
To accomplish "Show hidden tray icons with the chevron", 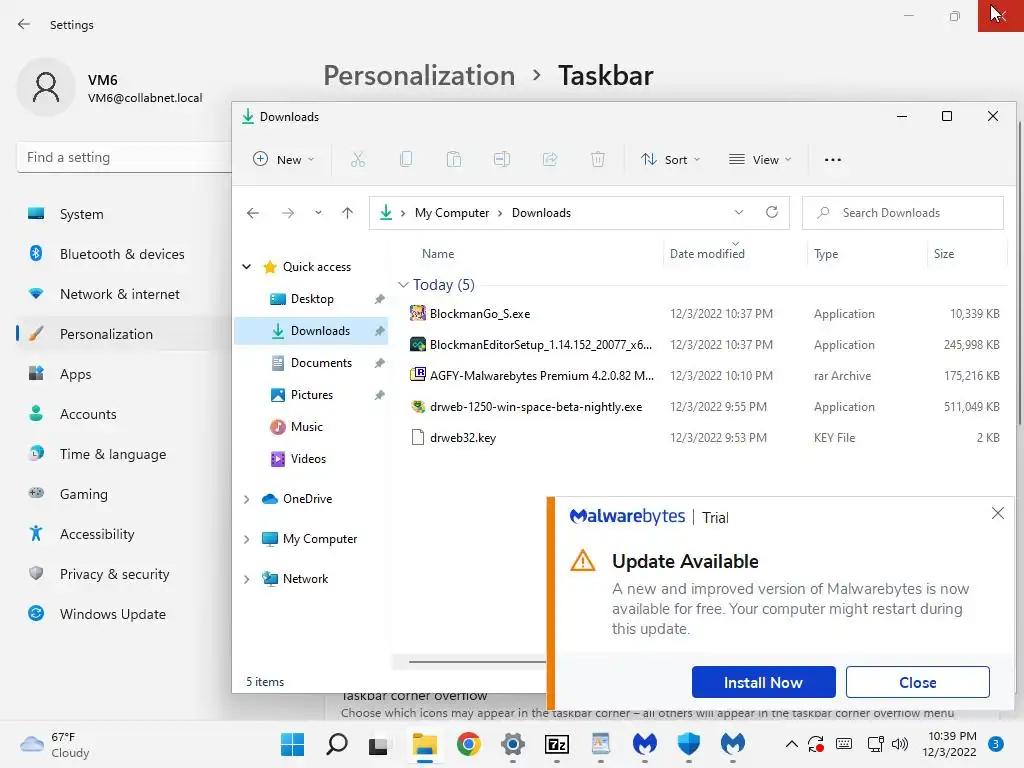I will point(792,744).
